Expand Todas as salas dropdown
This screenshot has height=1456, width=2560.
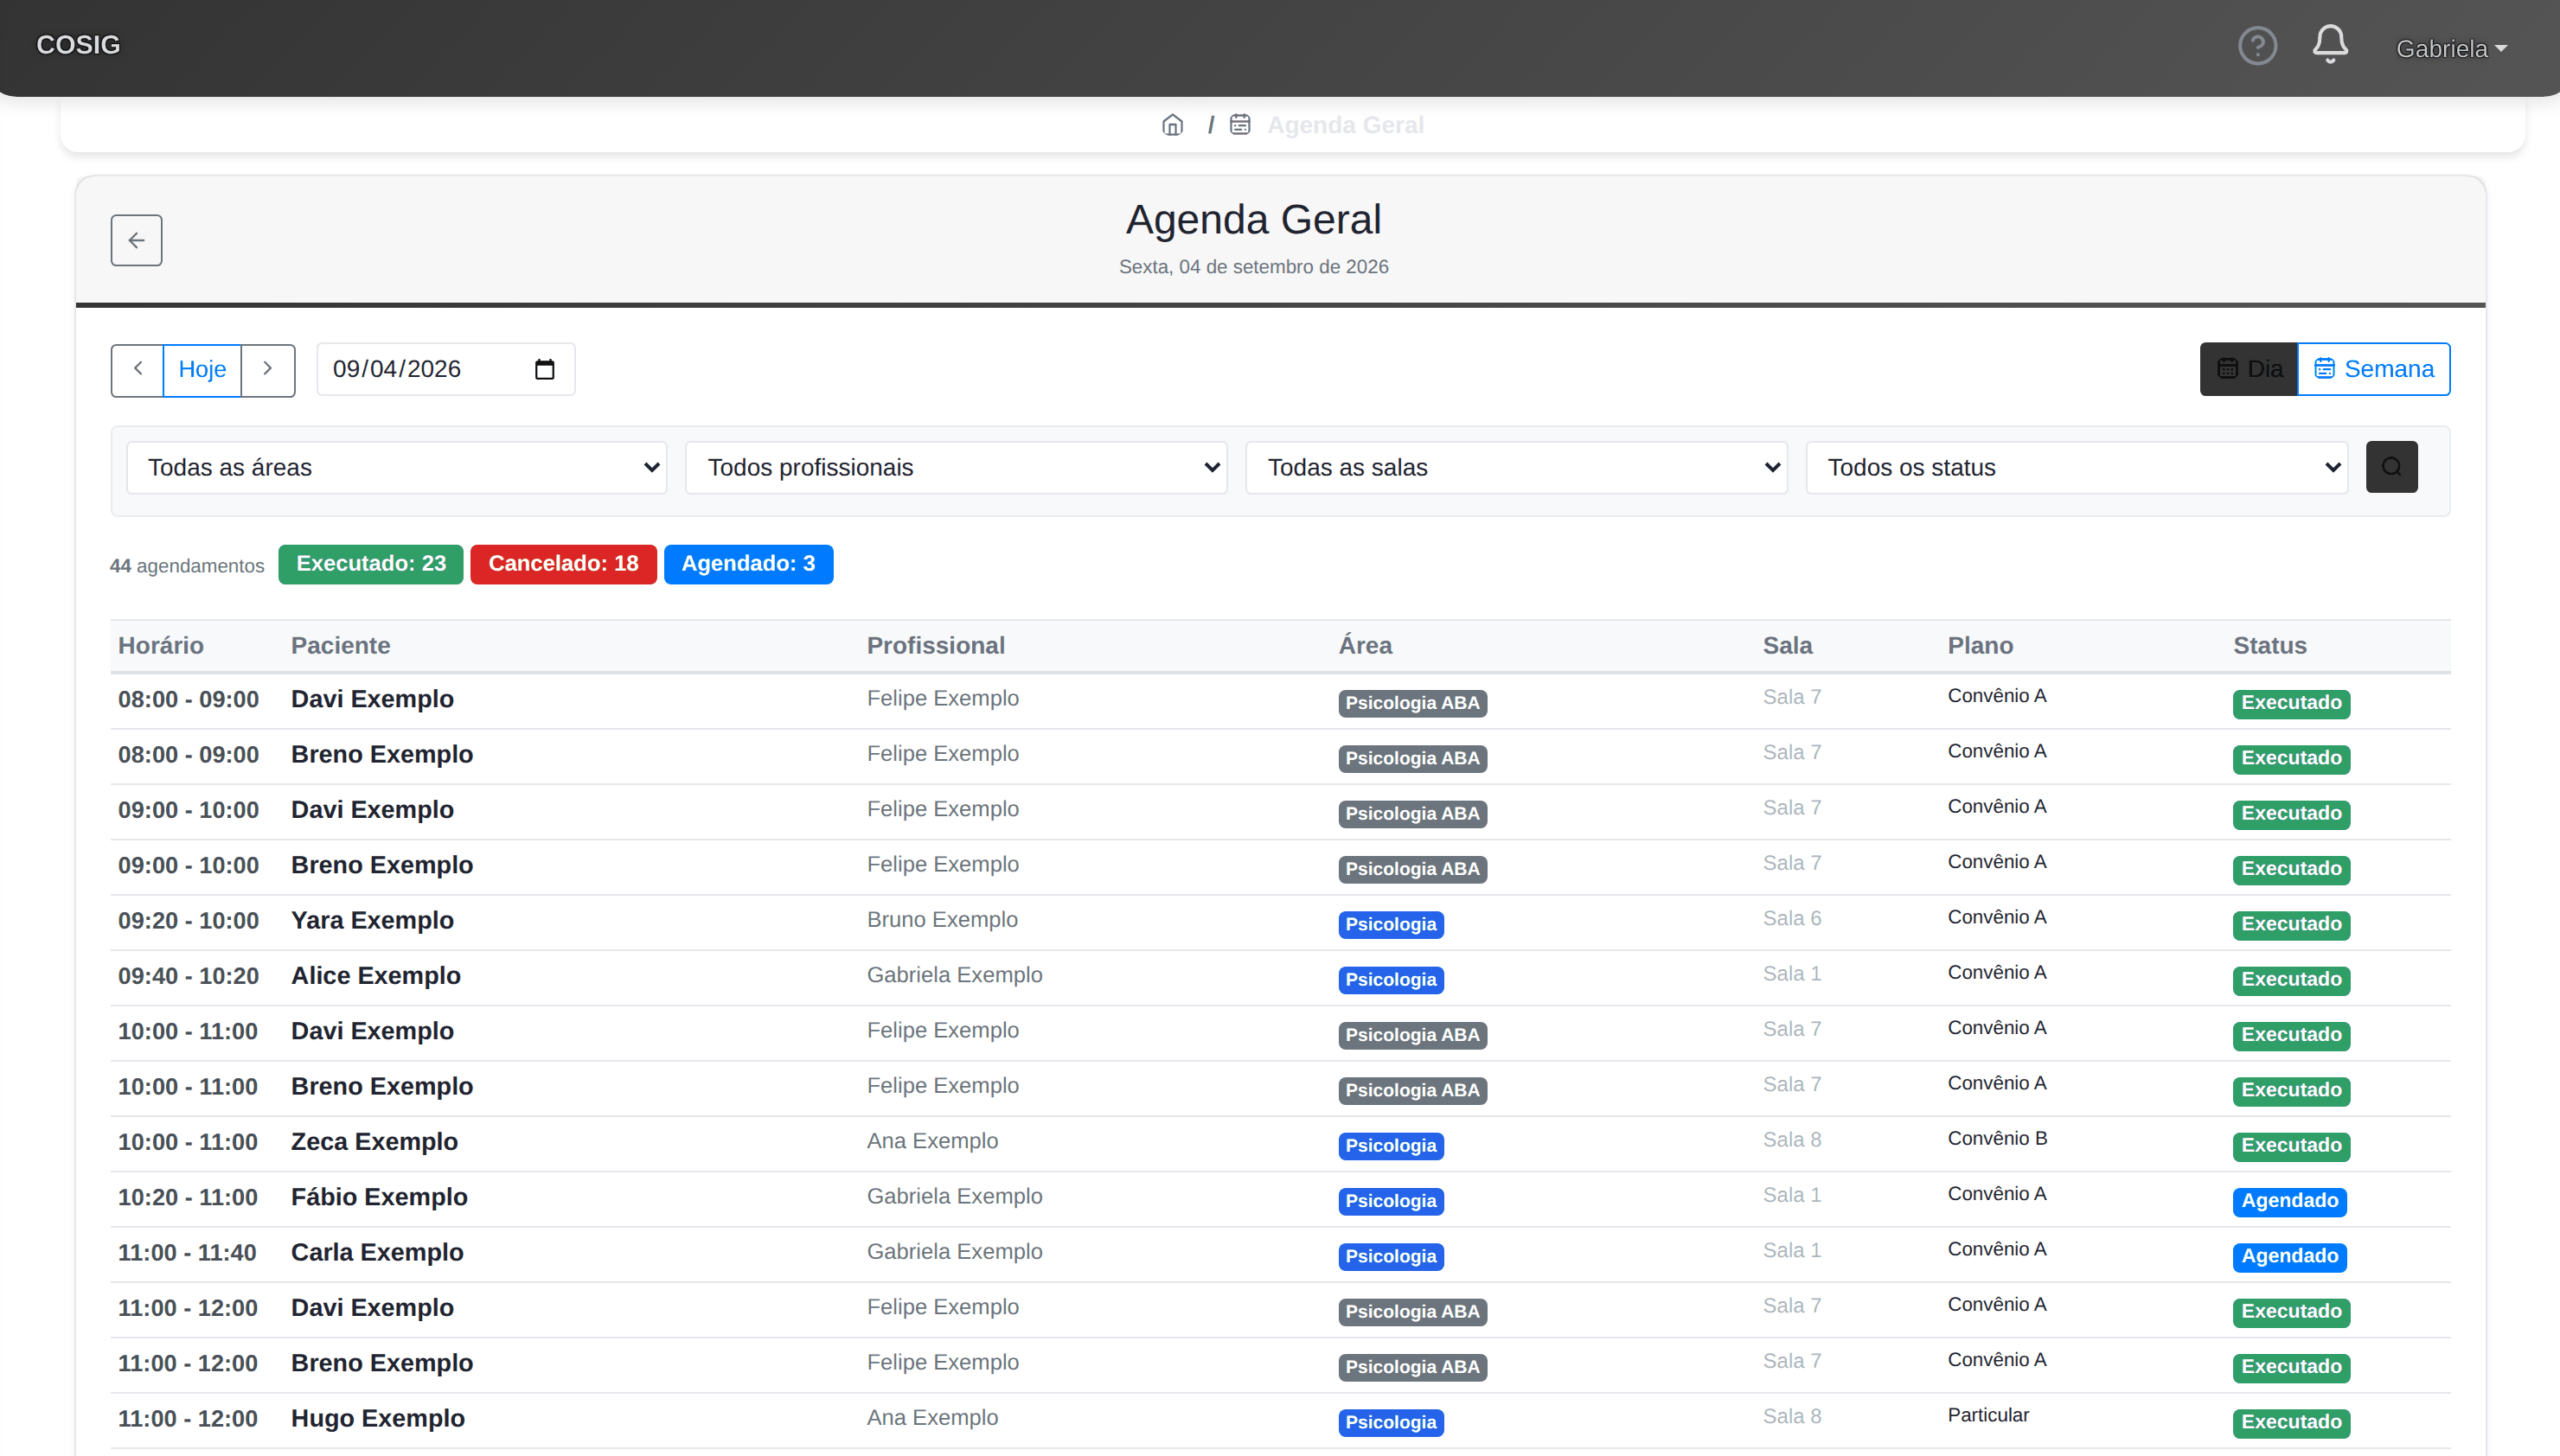coord(1516,467)
